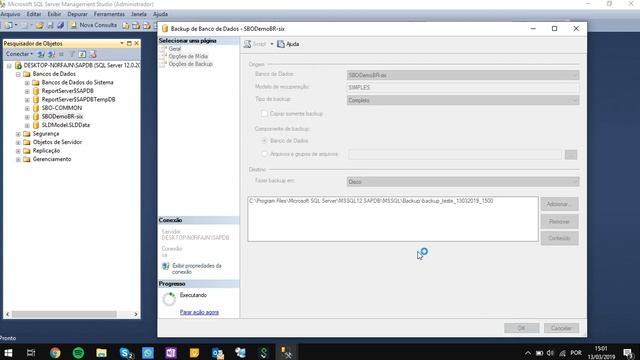Click the New Project toolbar icon
The height and width of the screenshot is (360, 640).
(x=8, y=25)
